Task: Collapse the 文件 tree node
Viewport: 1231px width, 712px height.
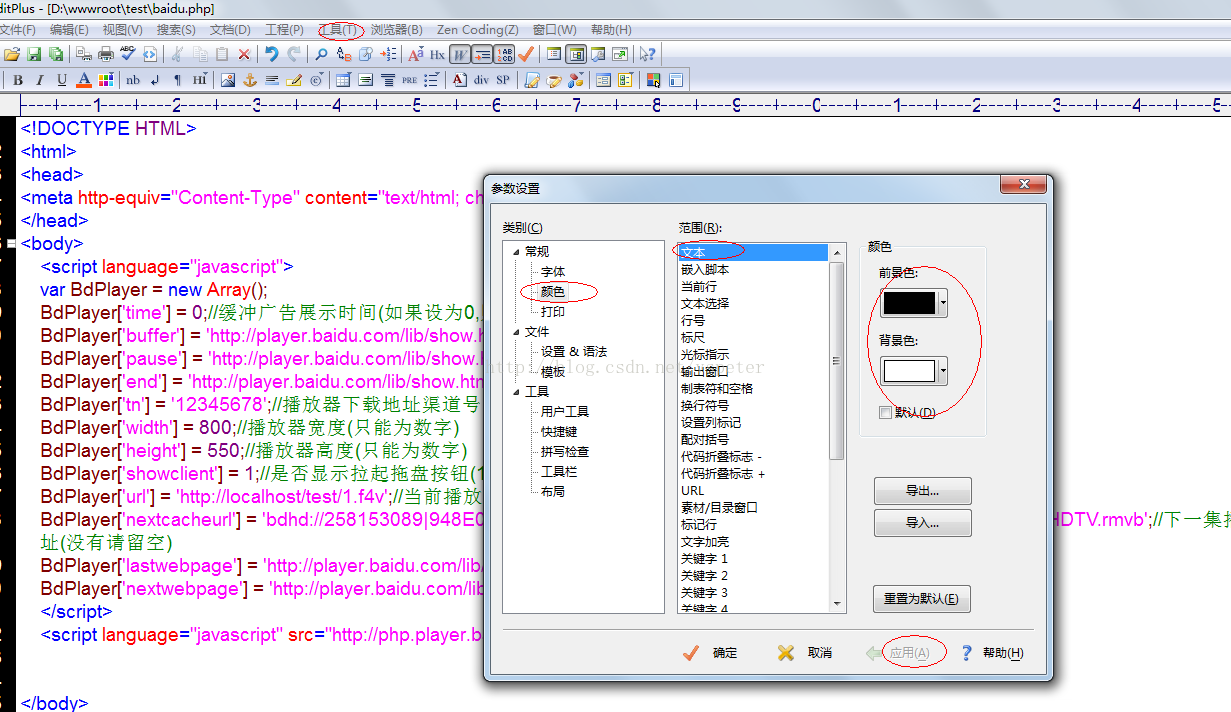Action: point(517,331)
